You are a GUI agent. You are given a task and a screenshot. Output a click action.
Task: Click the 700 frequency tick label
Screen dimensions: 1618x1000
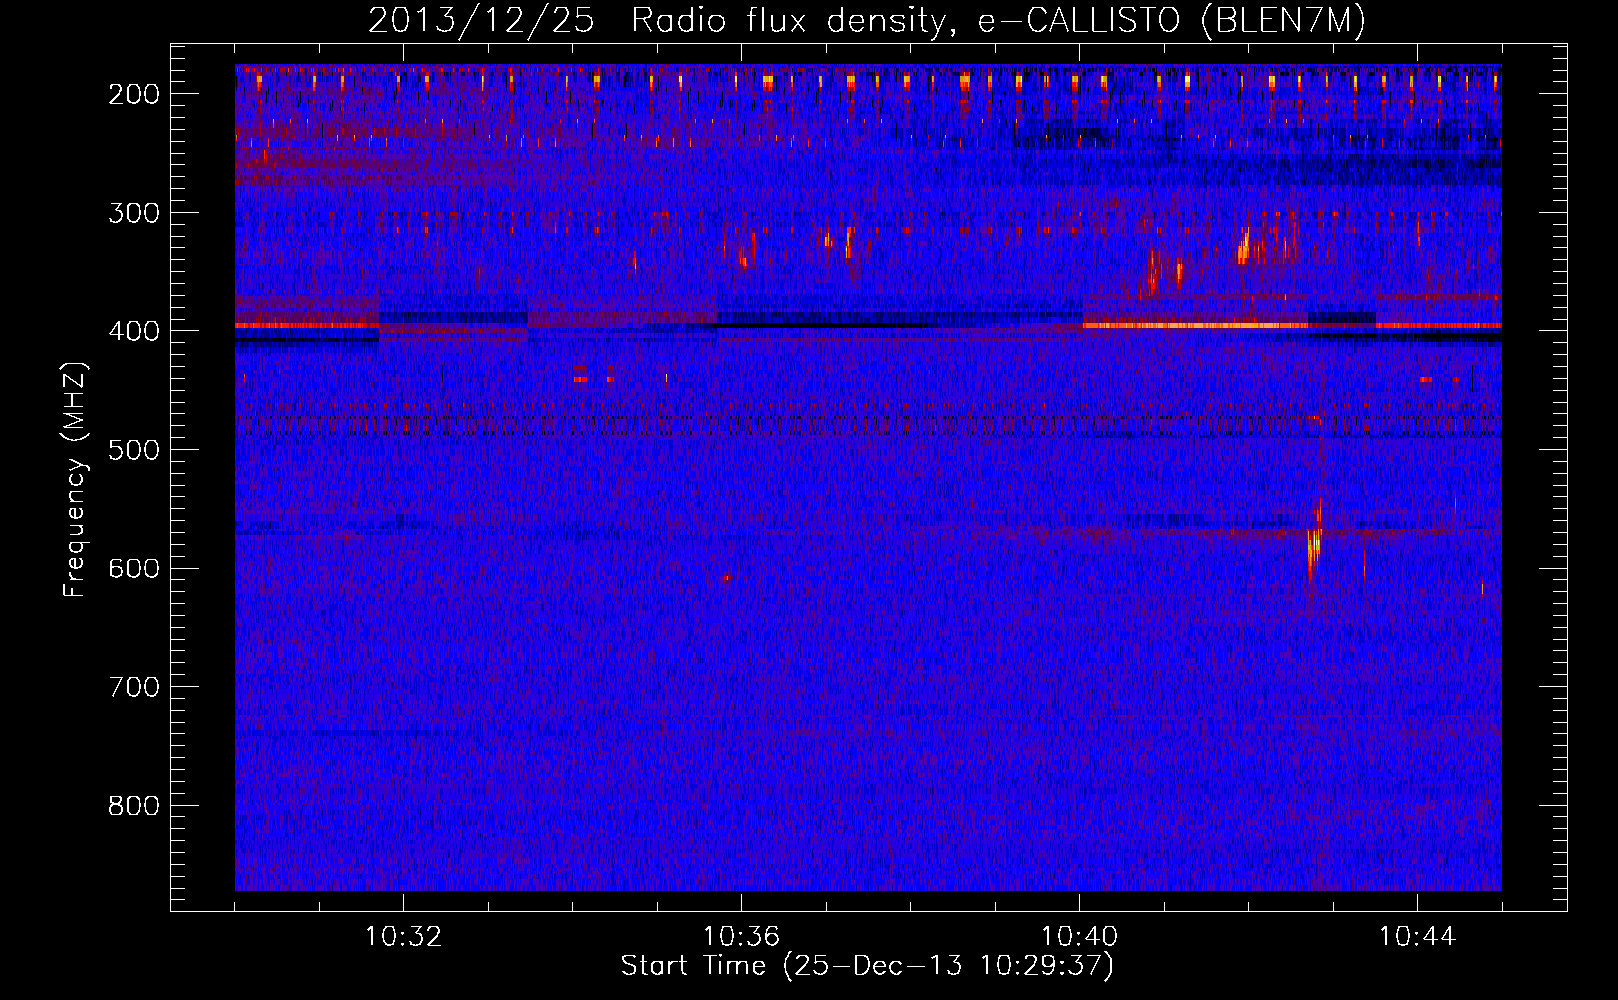(134, 687)
